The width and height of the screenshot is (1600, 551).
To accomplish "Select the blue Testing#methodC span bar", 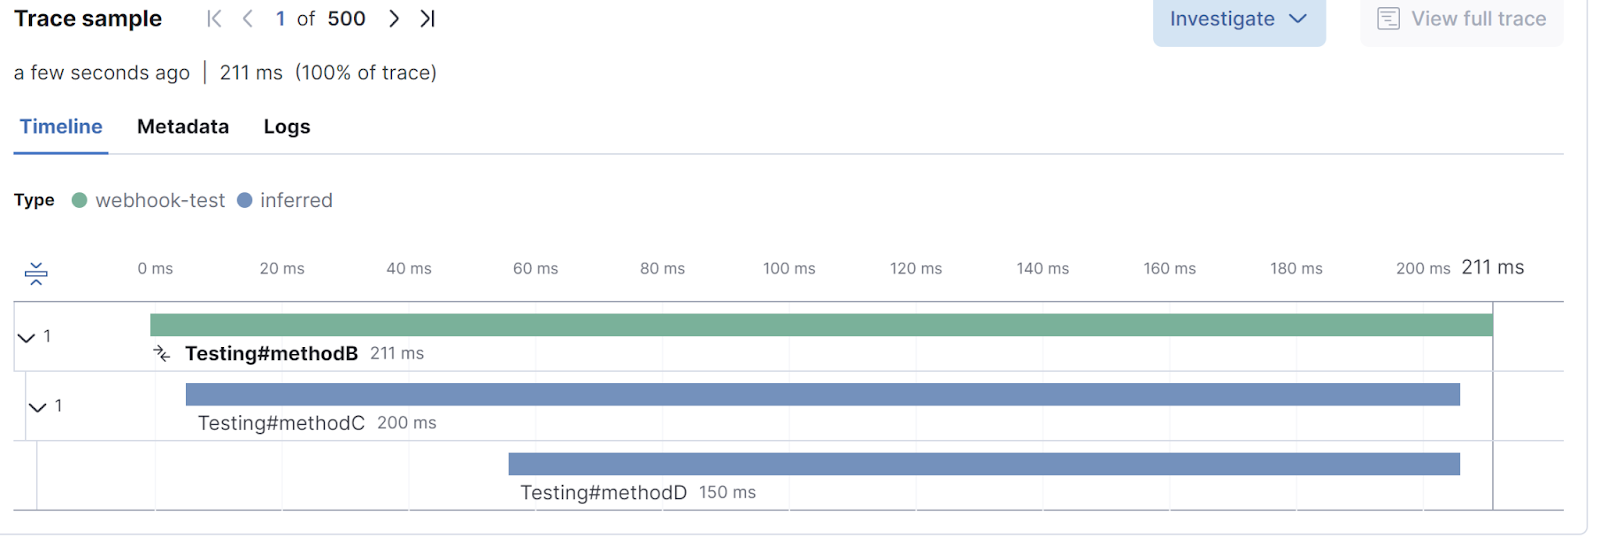I will 822,394.
